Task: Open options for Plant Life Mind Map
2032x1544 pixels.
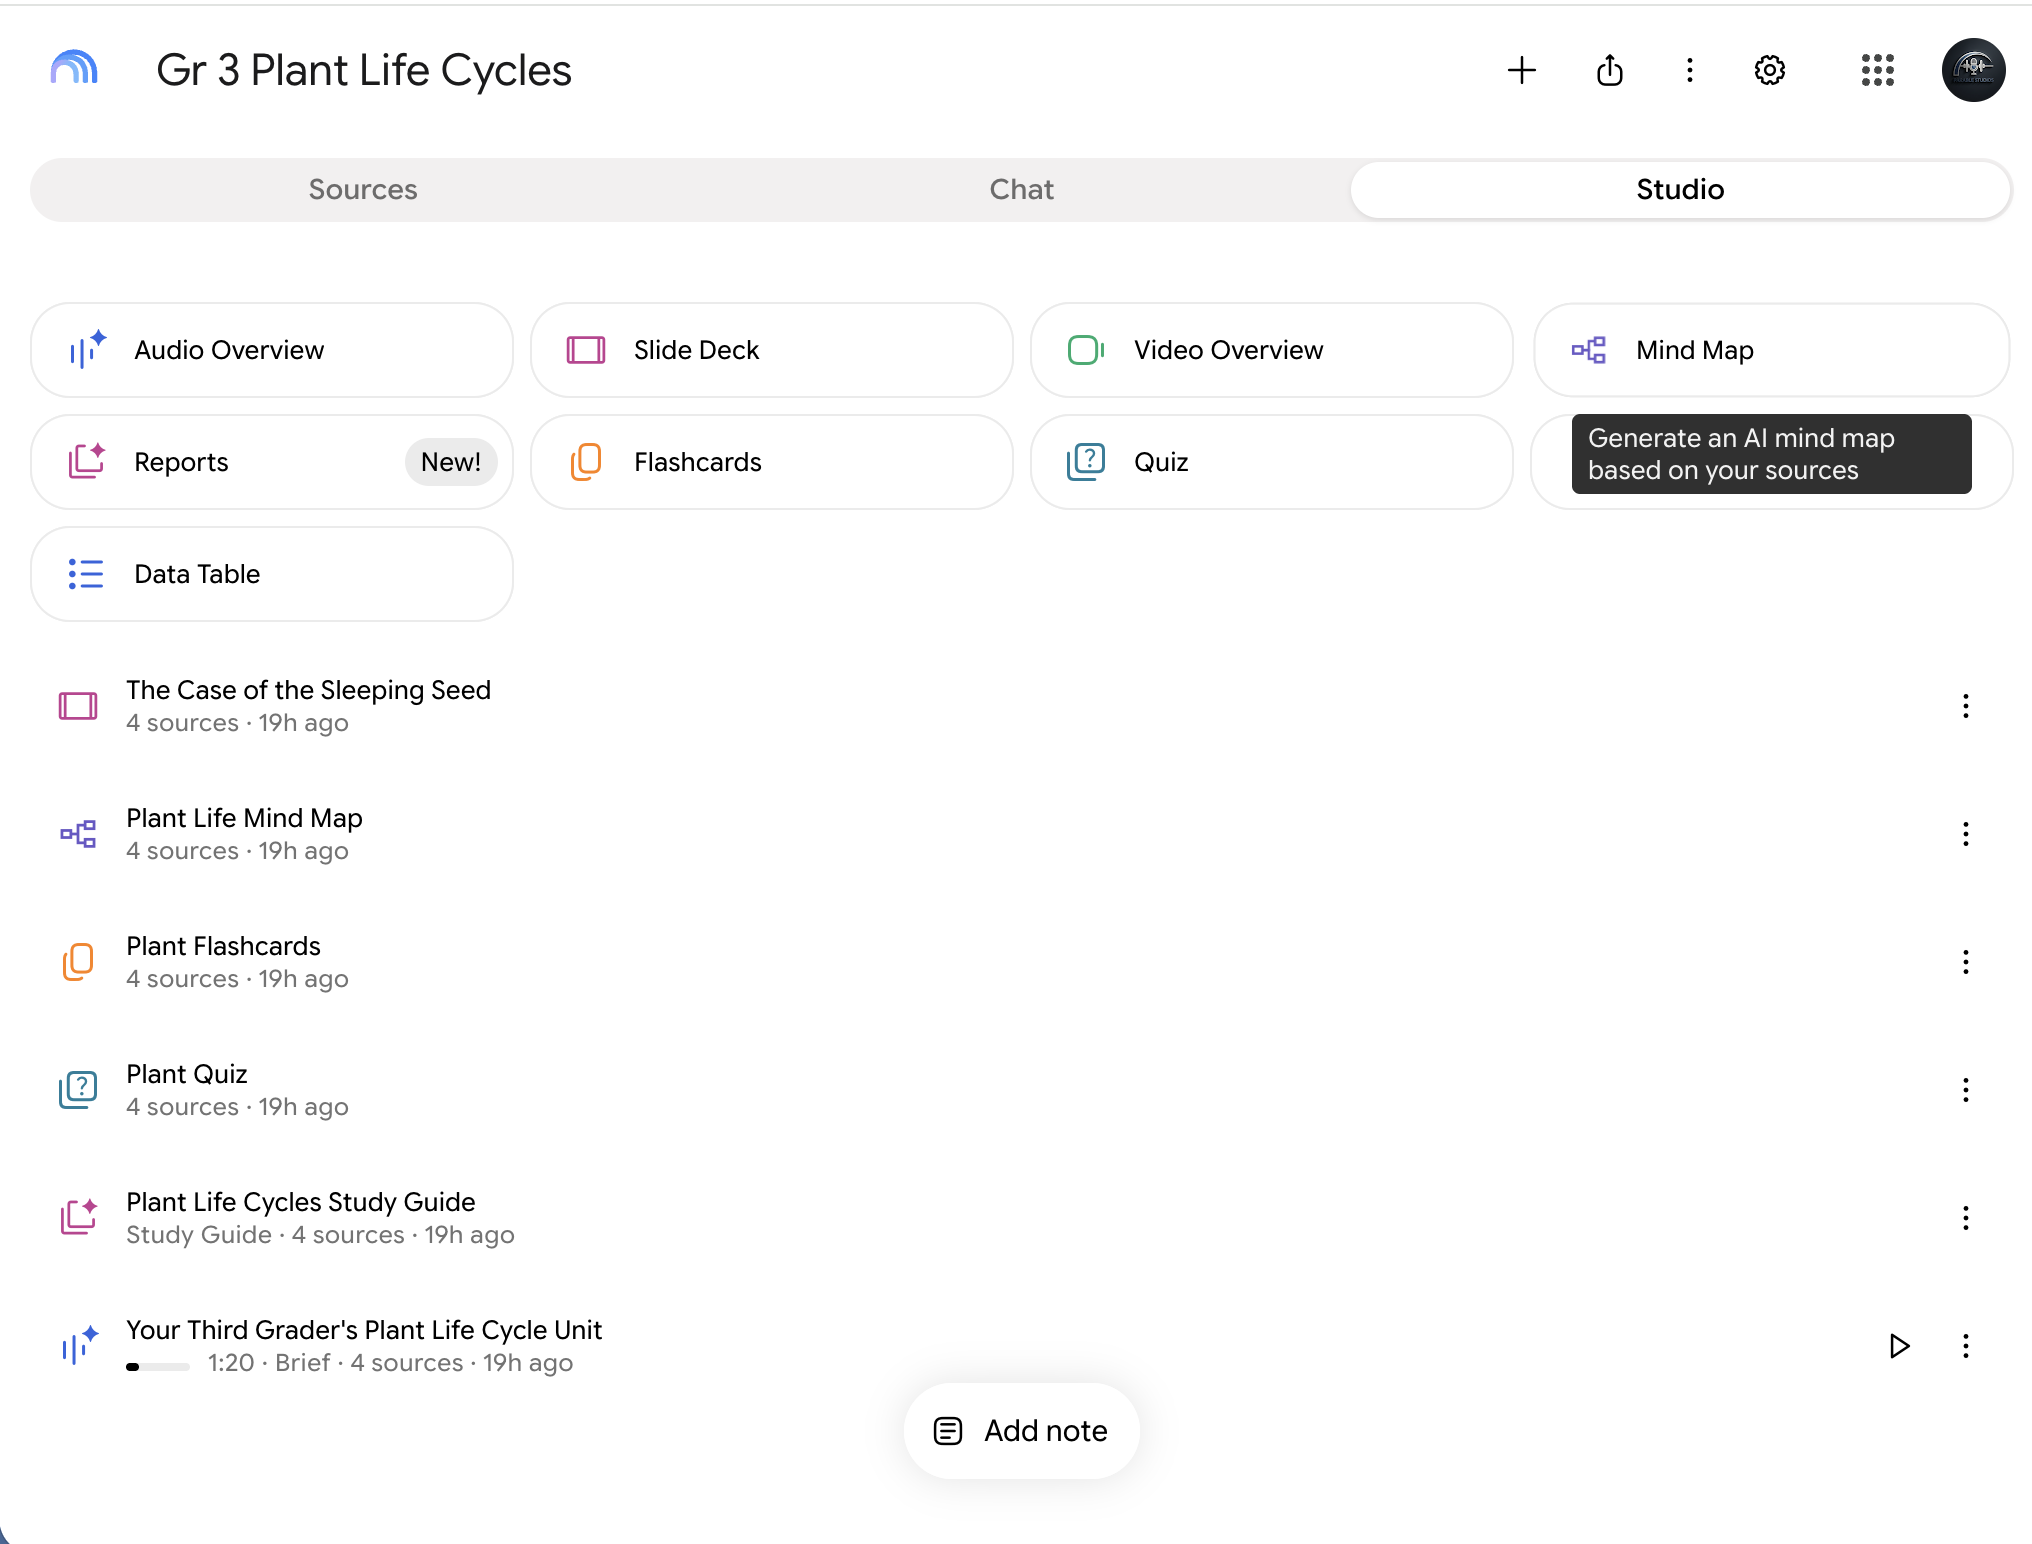Action: click(1965, 834)
